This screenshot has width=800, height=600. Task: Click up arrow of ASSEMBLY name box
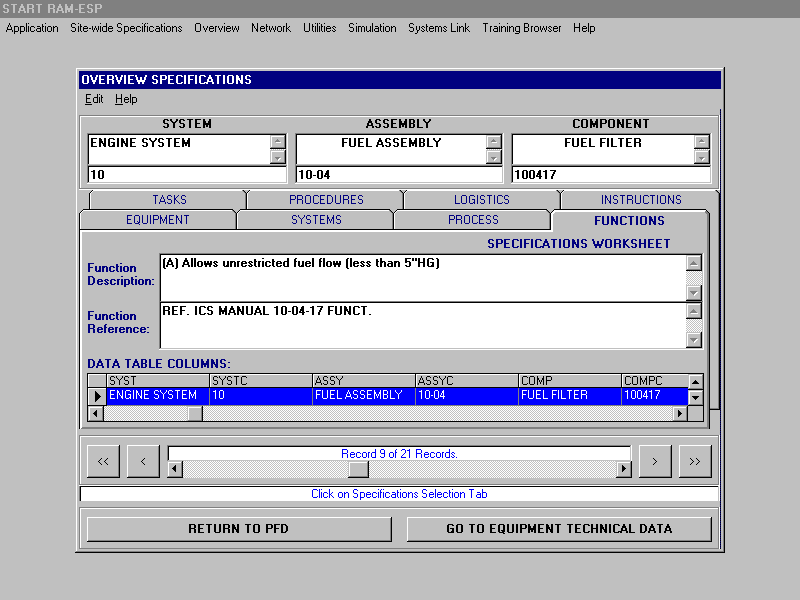tap(493, 142)
